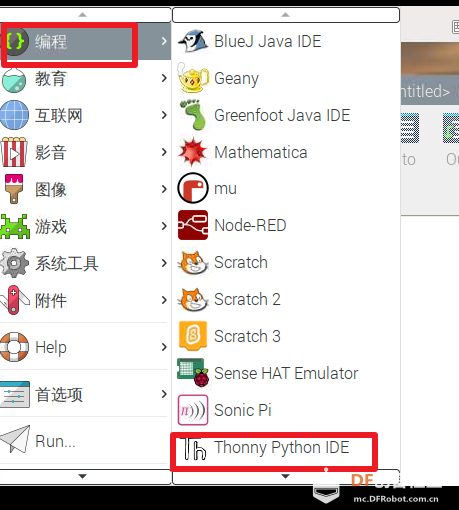Click the mu editor icon
The width and height of the screenshot is (459, 510).
tap(193, 188)
